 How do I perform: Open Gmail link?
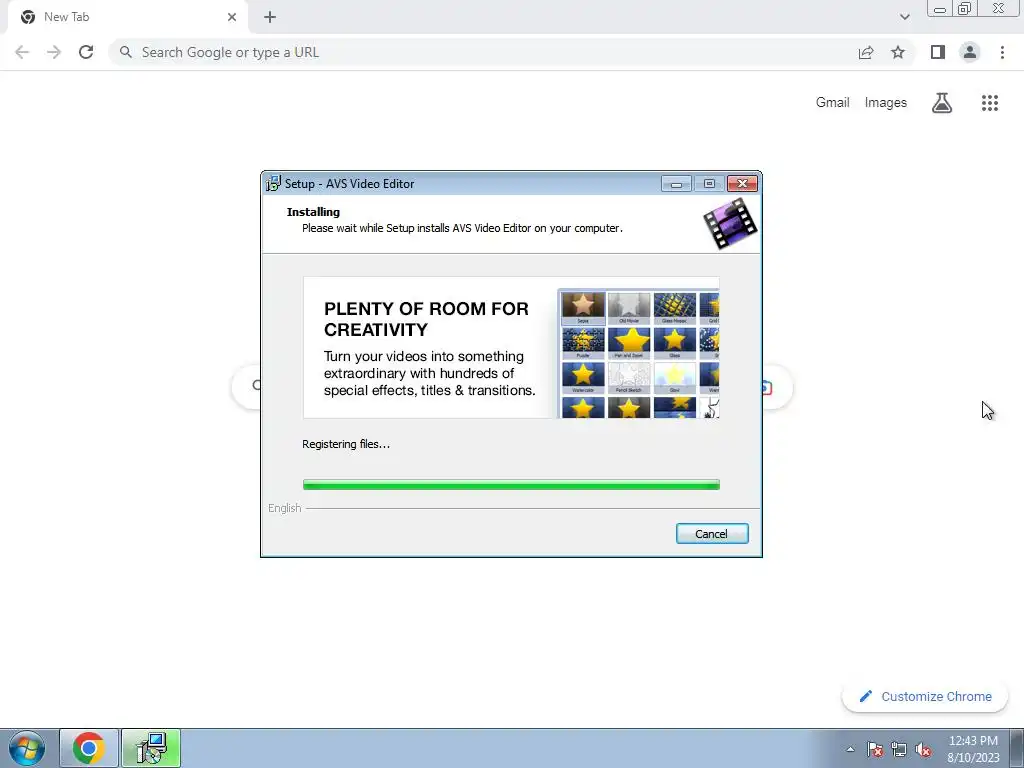833,103
